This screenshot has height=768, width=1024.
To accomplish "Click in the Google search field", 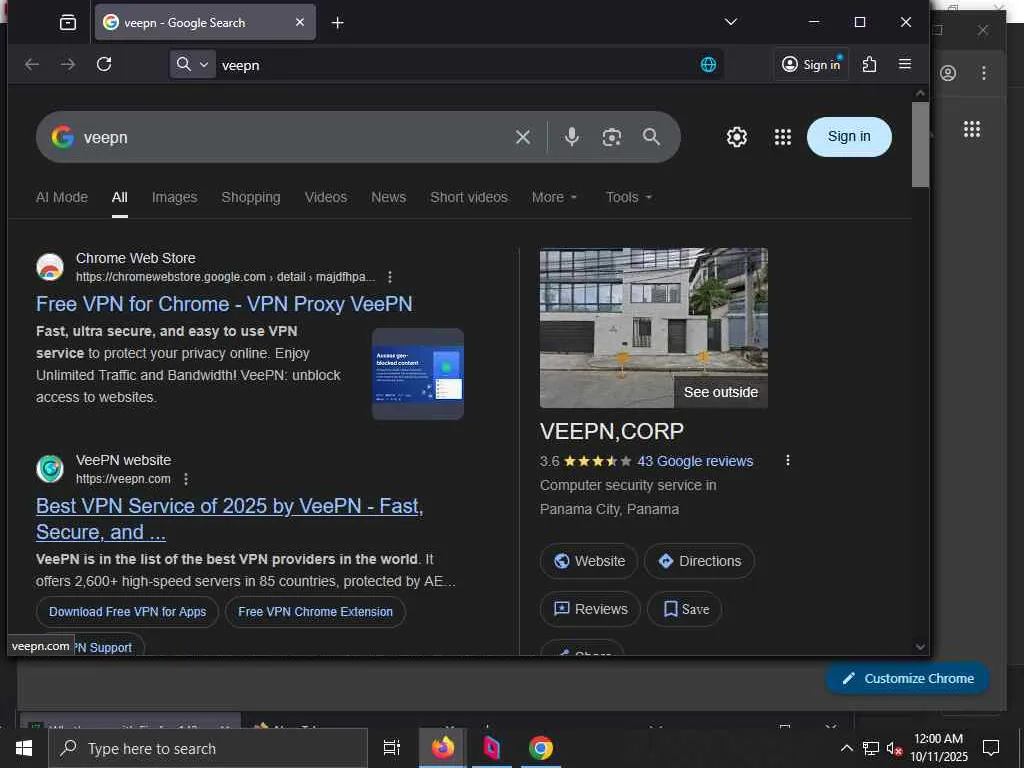I will tap(294, 137).
